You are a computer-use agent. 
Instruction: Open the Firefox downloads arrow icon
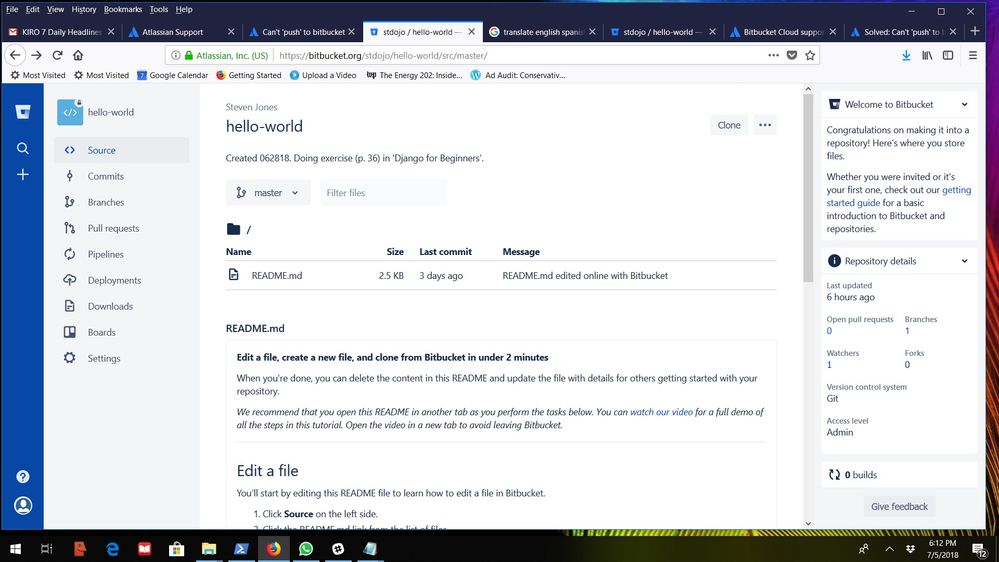pos(906,55)
